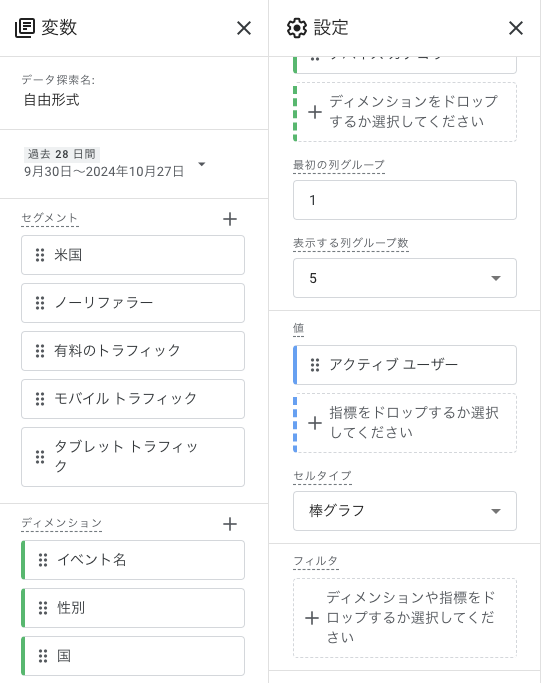Click 指標をドロップ metric drop zone
Image resolution: width=541 pixels, height=683 pixels.
coord(405,423)
